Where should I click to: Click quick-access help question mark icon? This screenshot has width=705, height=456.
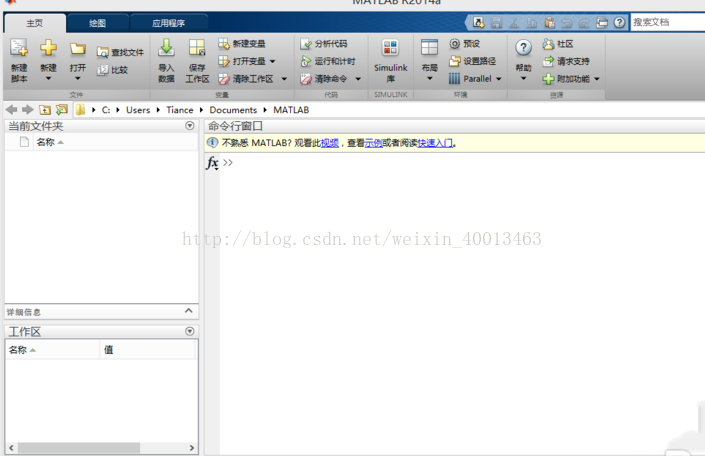[x=619, y=22]
